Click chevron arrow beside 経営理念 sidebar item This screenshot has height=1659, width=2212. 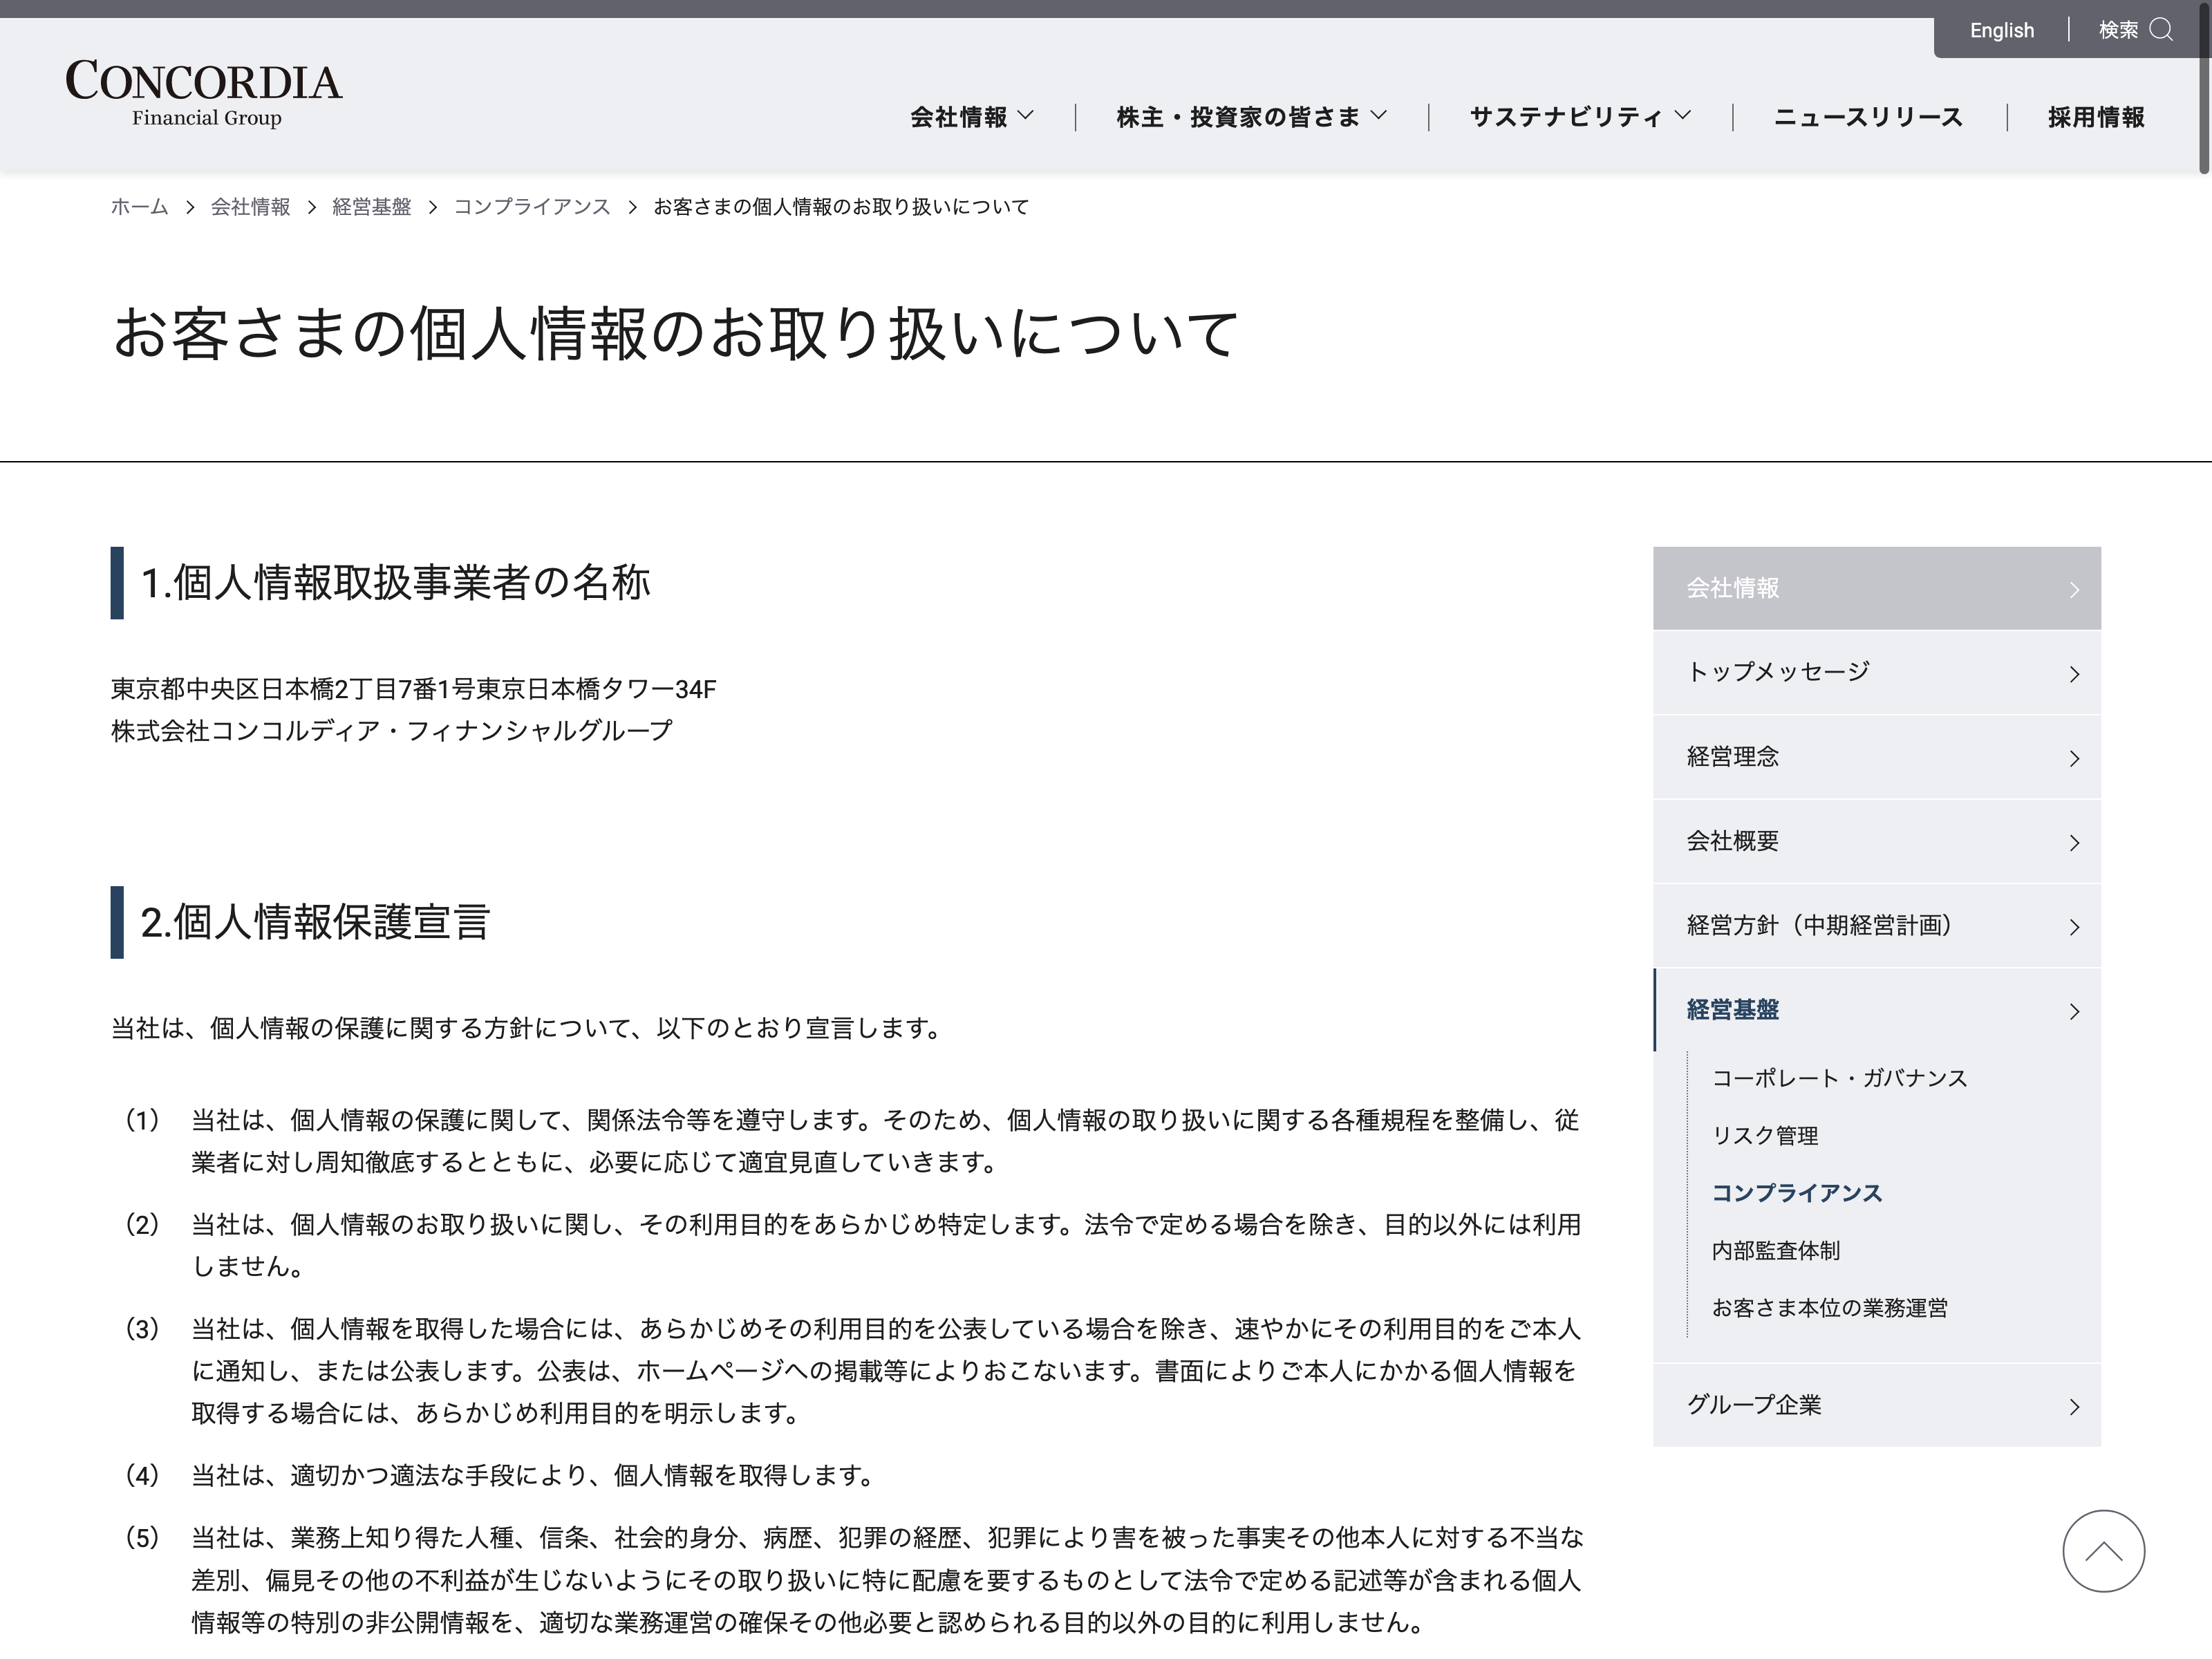coord(2074,758)
